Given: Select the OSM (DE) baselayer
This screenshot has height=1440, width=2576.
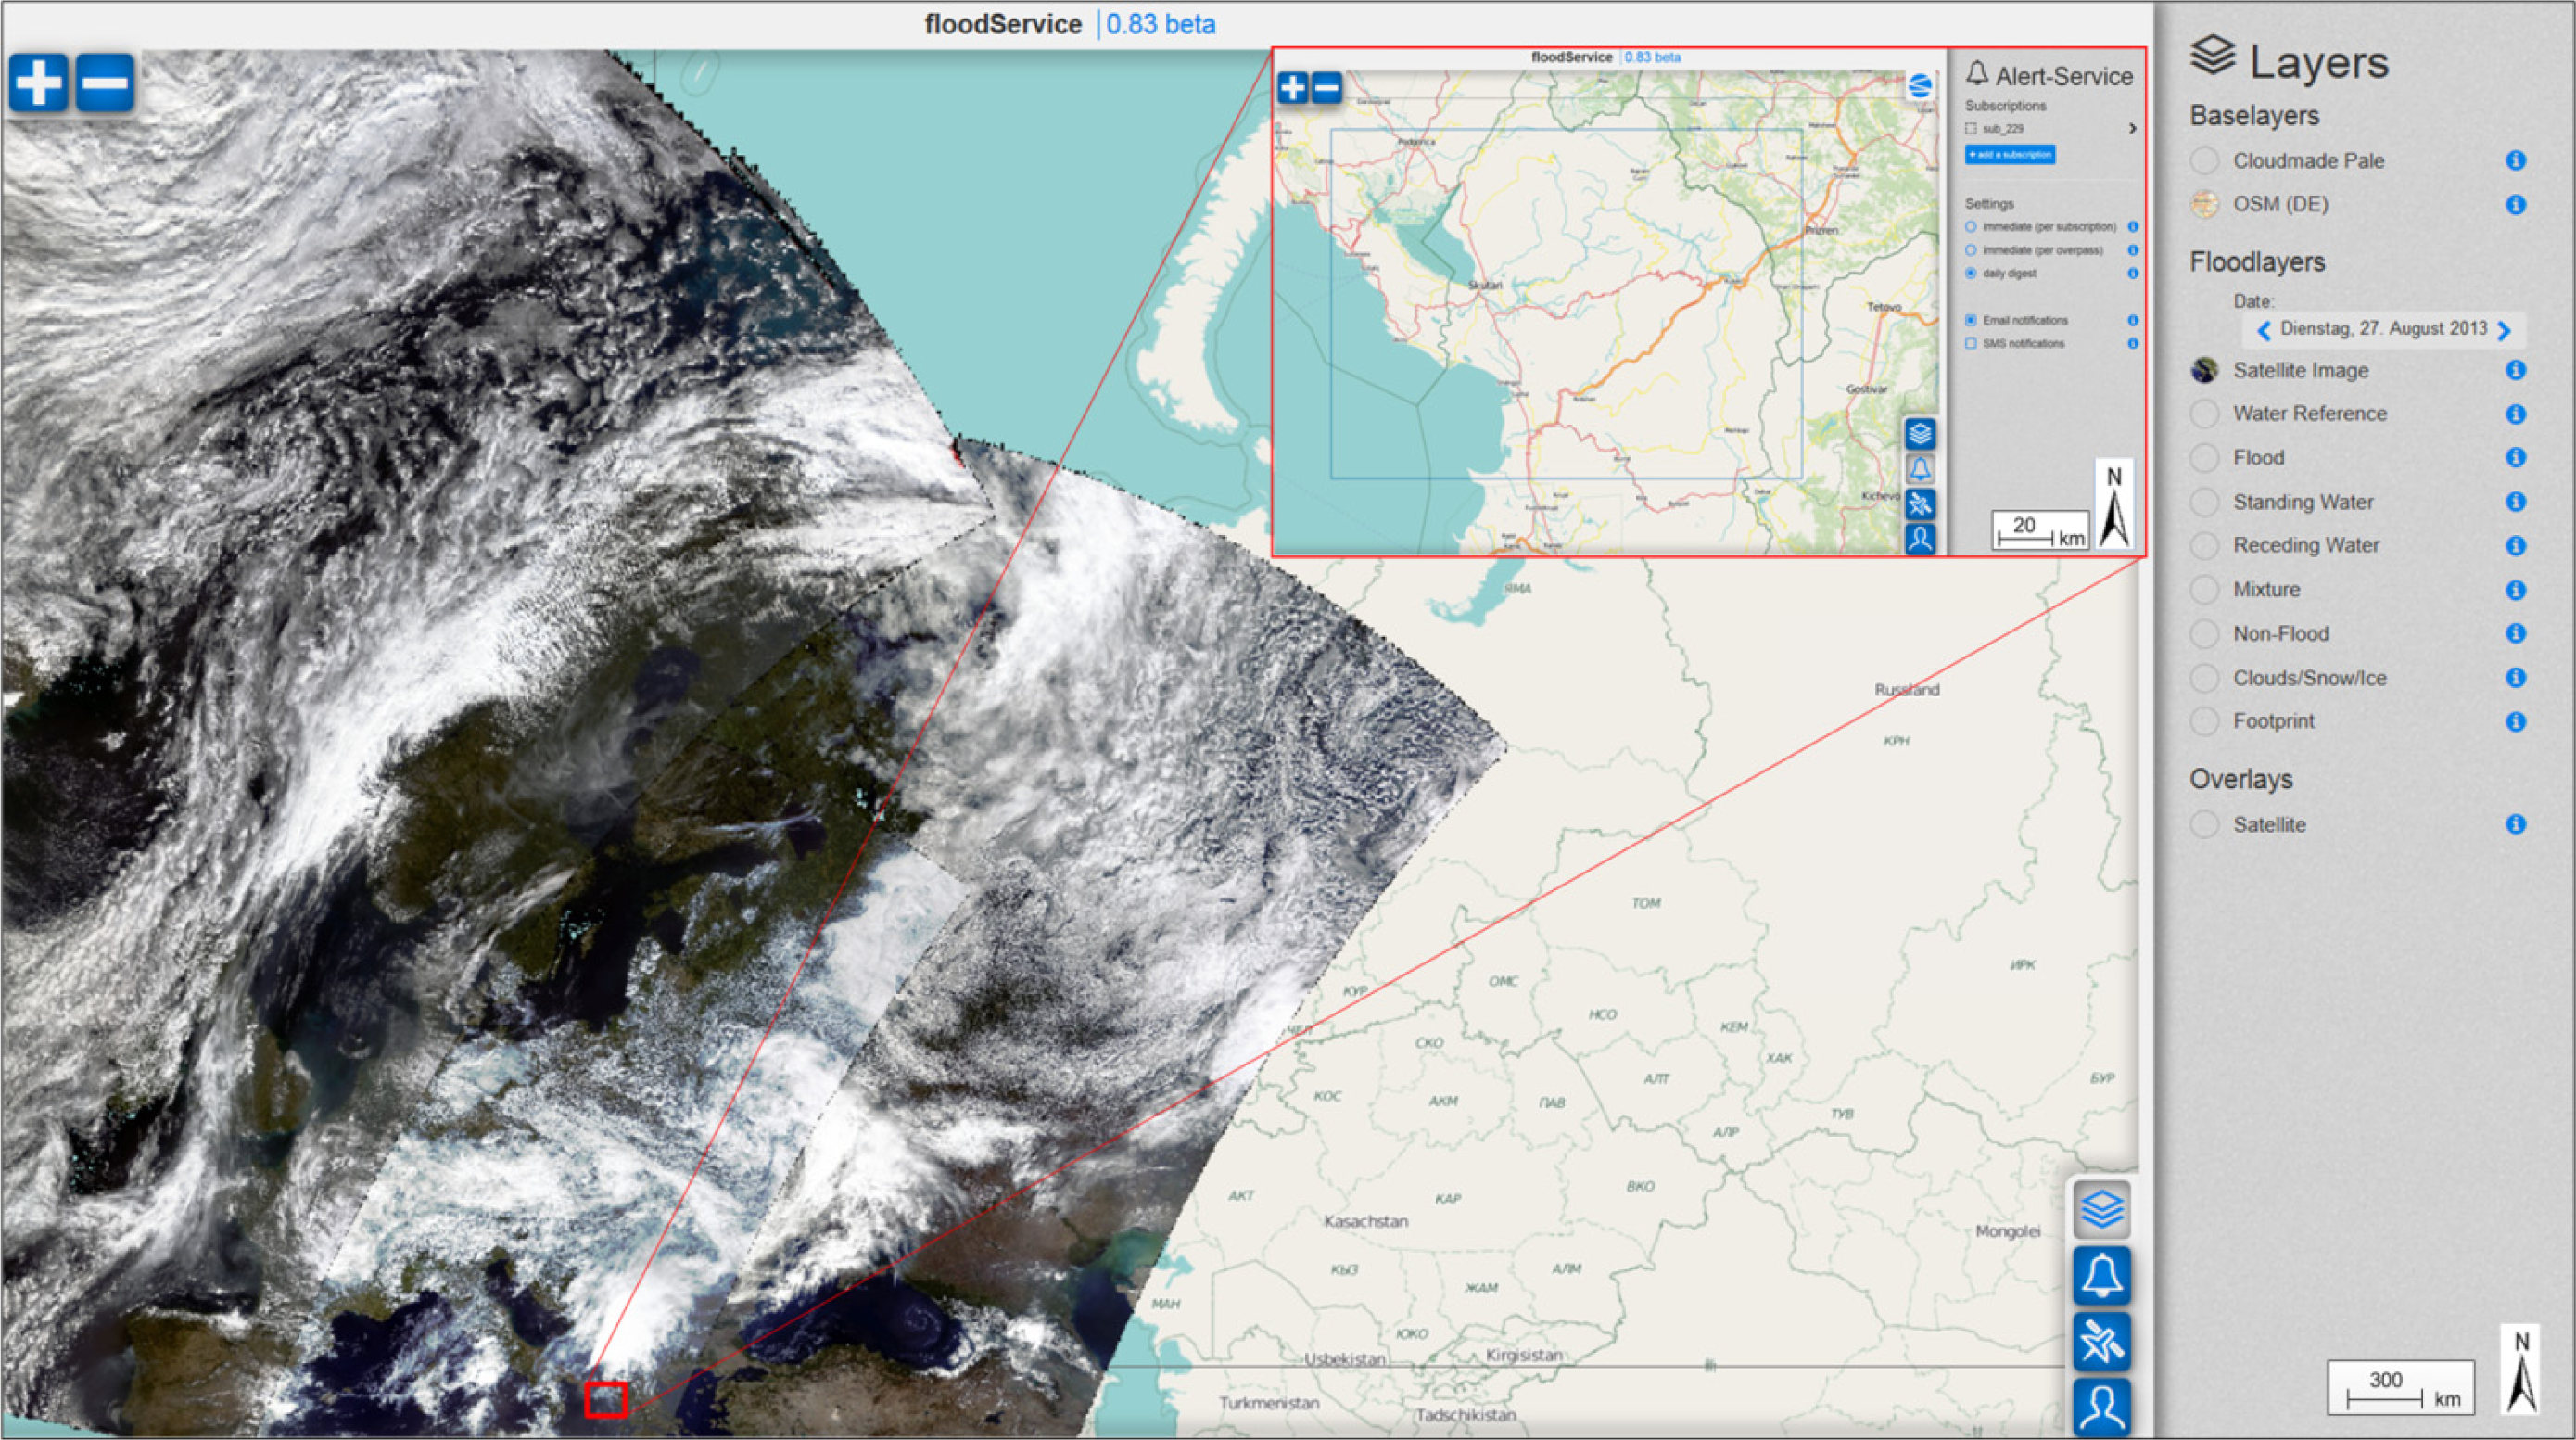Looking at the screenshot, I should [2204, 205].
